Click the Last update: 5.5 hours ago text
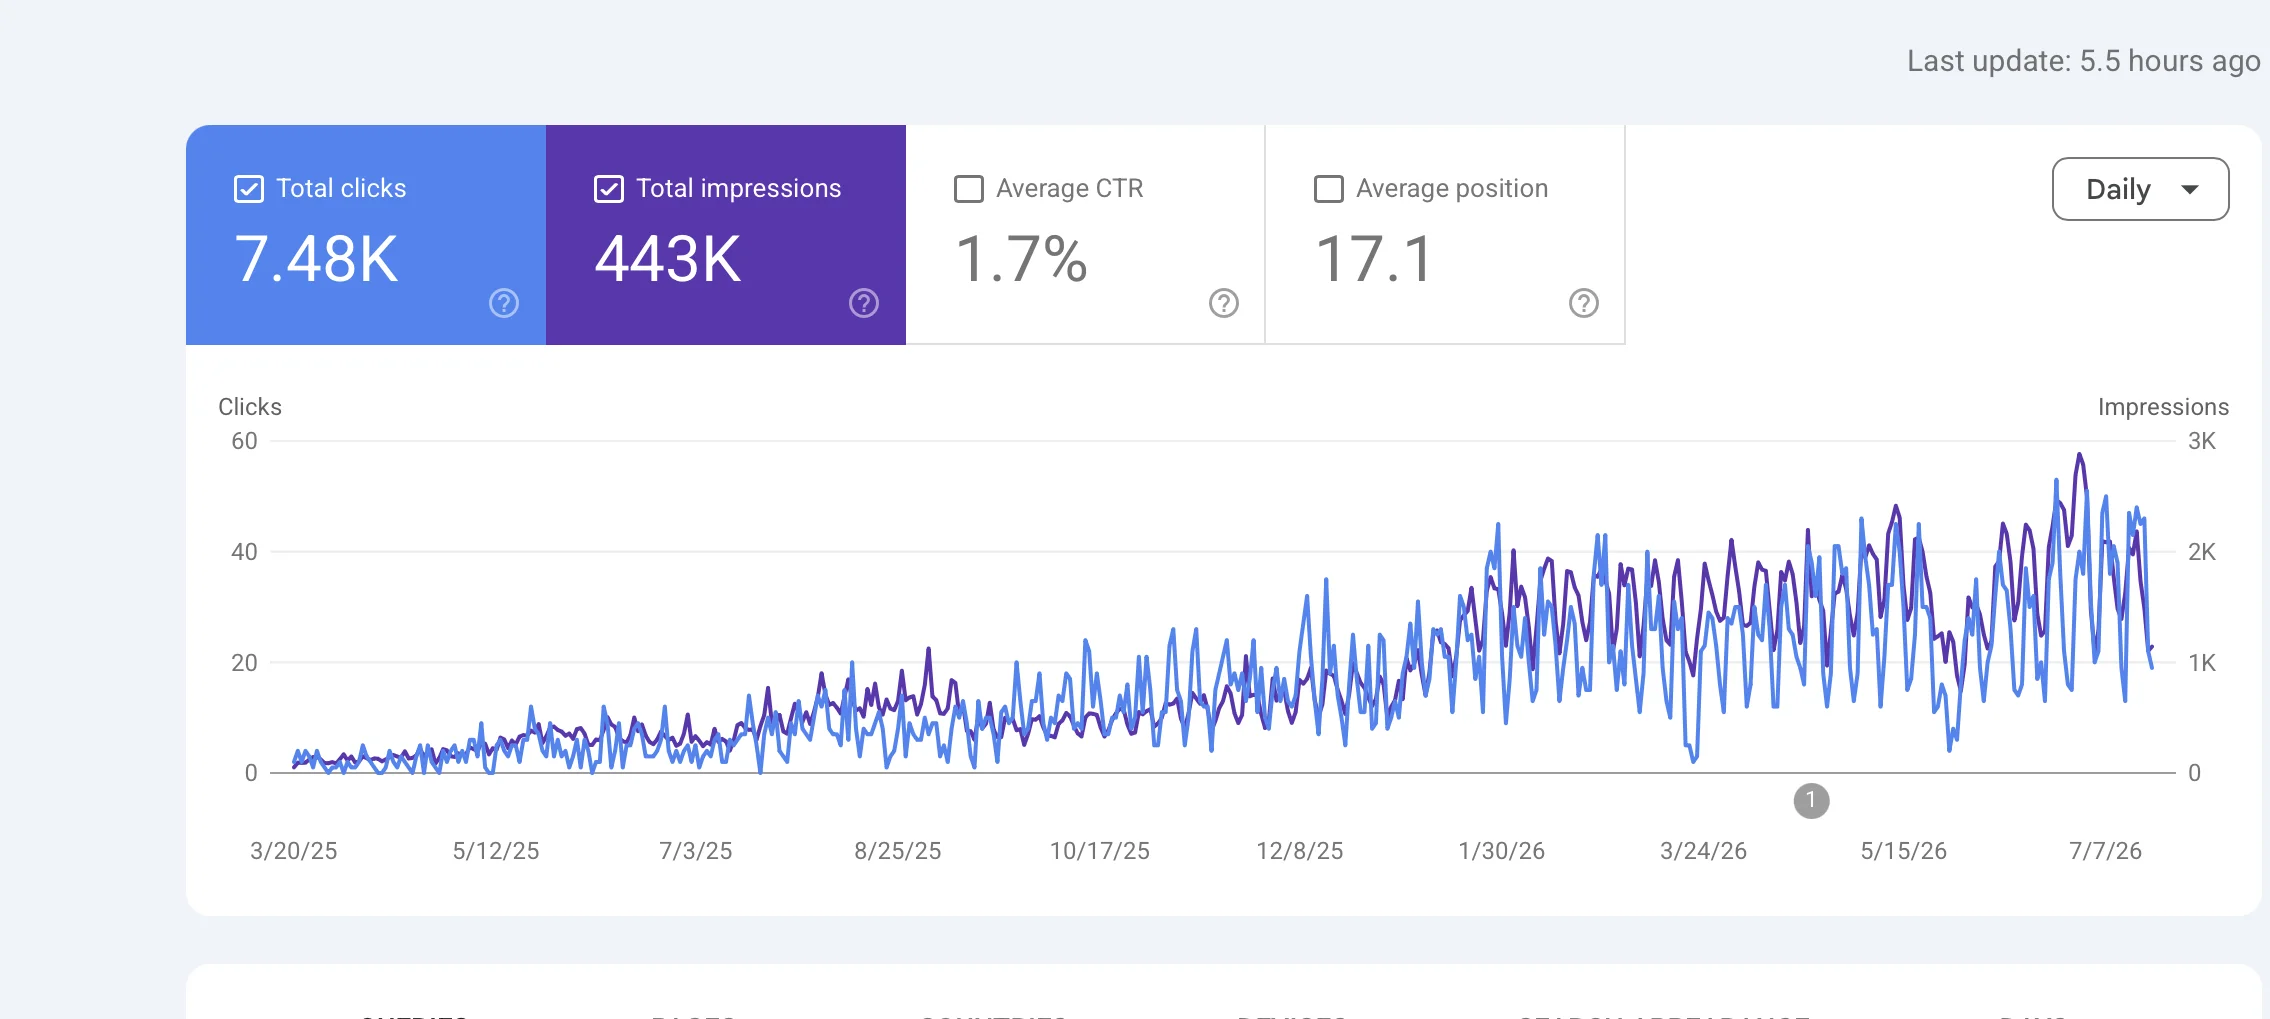This screenshot has height=1019, width=2270. coord(2084,61)
